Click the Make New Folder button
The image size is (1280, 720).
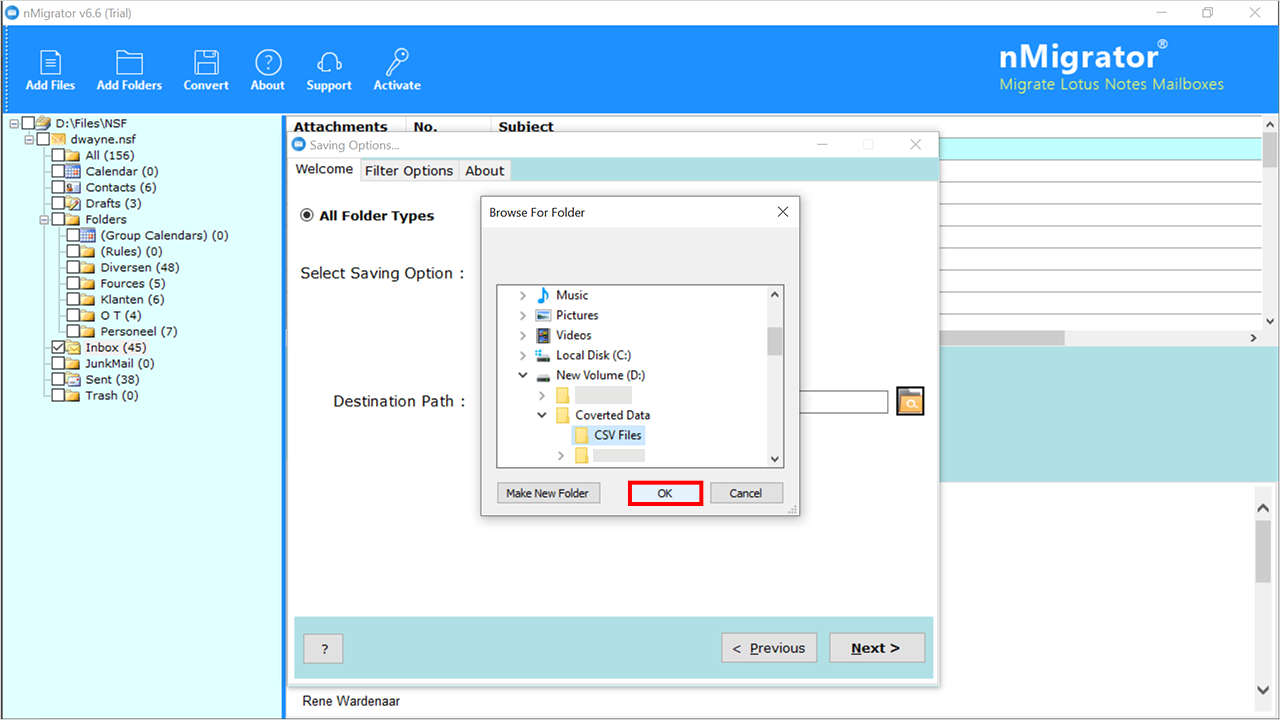[547, 493]
